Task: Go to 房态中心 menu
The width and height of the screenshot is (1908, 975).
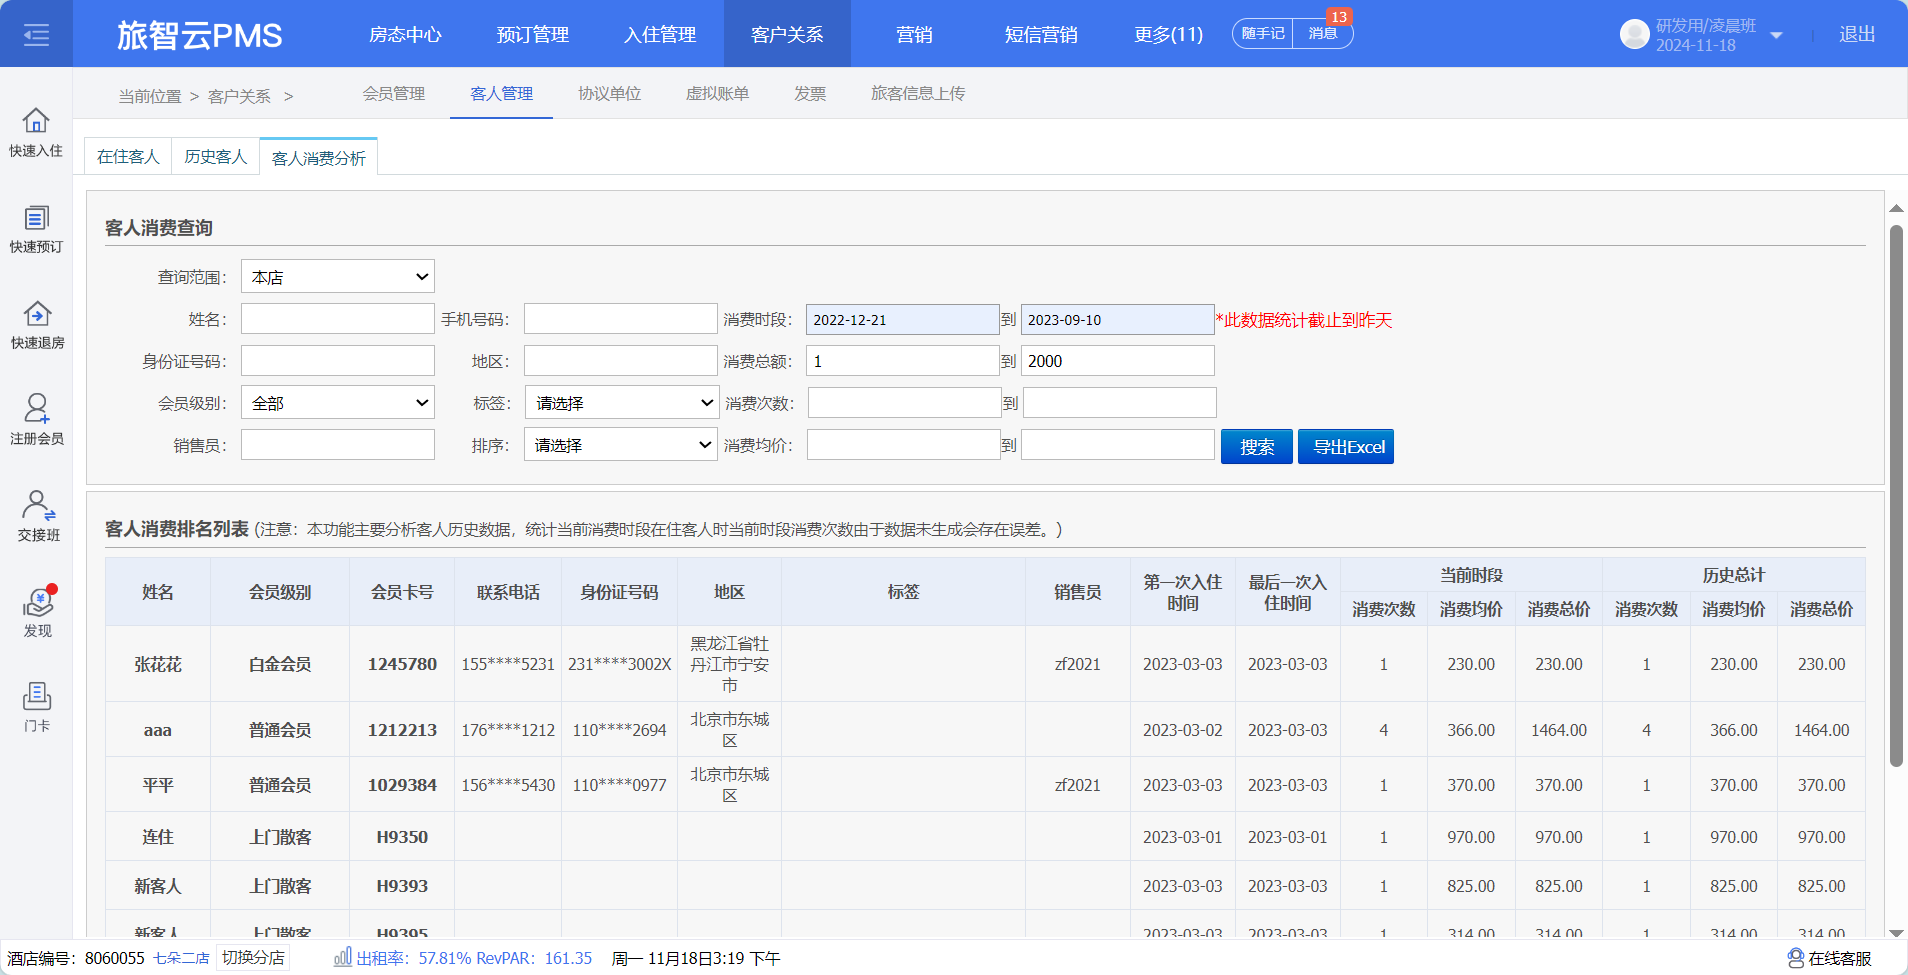Action: click(x=405, y=34)
